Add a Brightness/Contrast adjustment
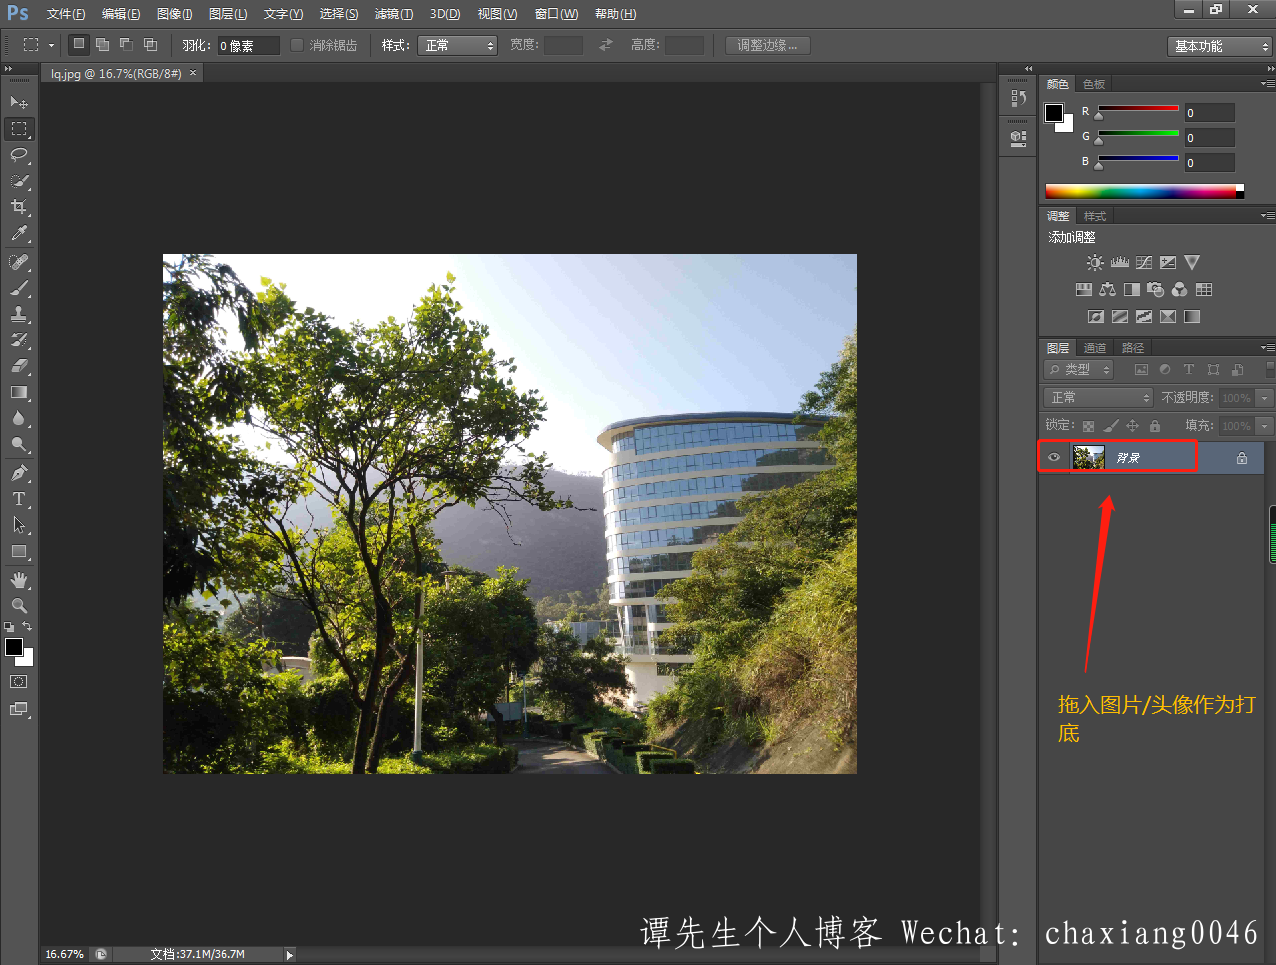This screenshot has height=965, width=1276. (x=1095, y=263)
